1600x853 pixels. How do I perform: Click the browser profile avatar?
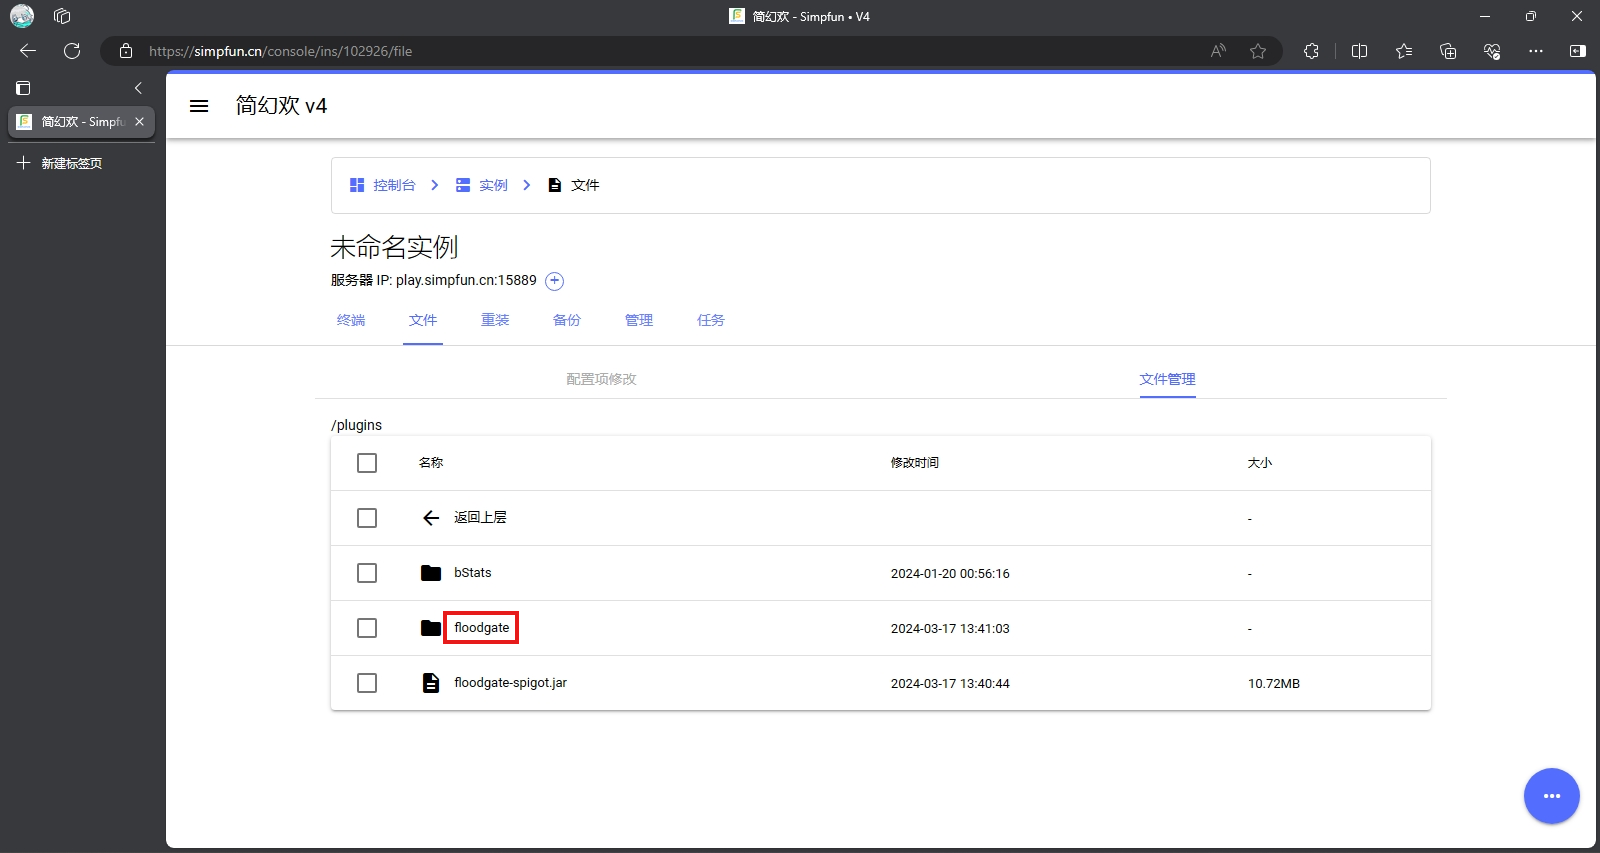22,16
